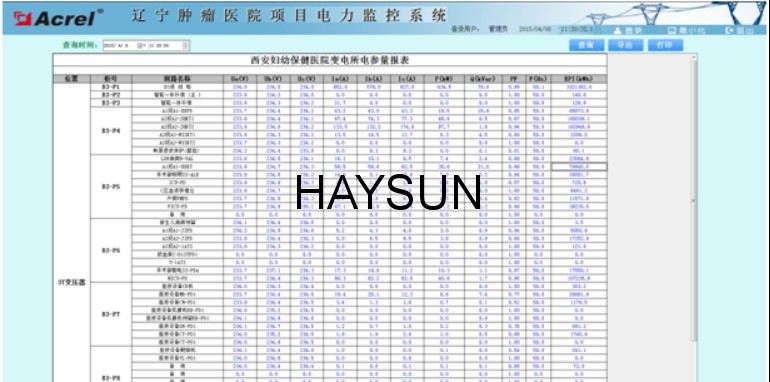Open the date picker dropdown arrow

pyautogui.click(x=142, y=46)
